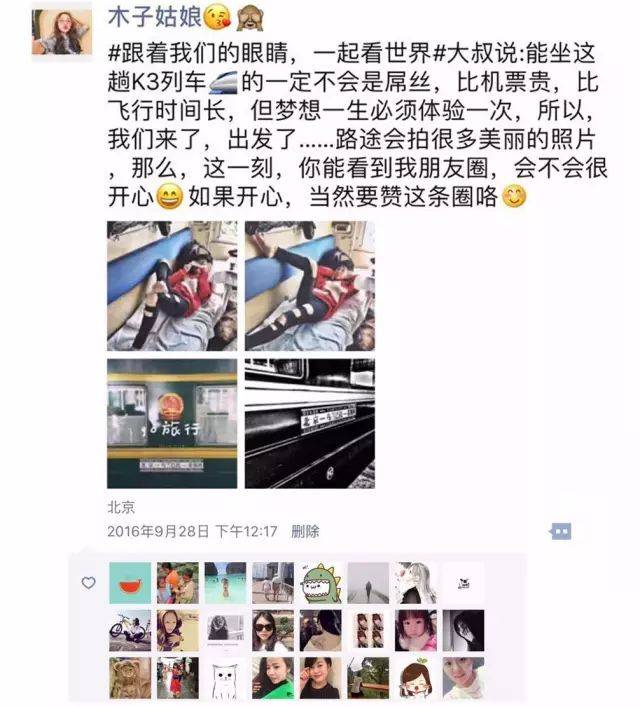640x707 pixels.
Task: View first photo of girl on train
Action: point(172,286)
